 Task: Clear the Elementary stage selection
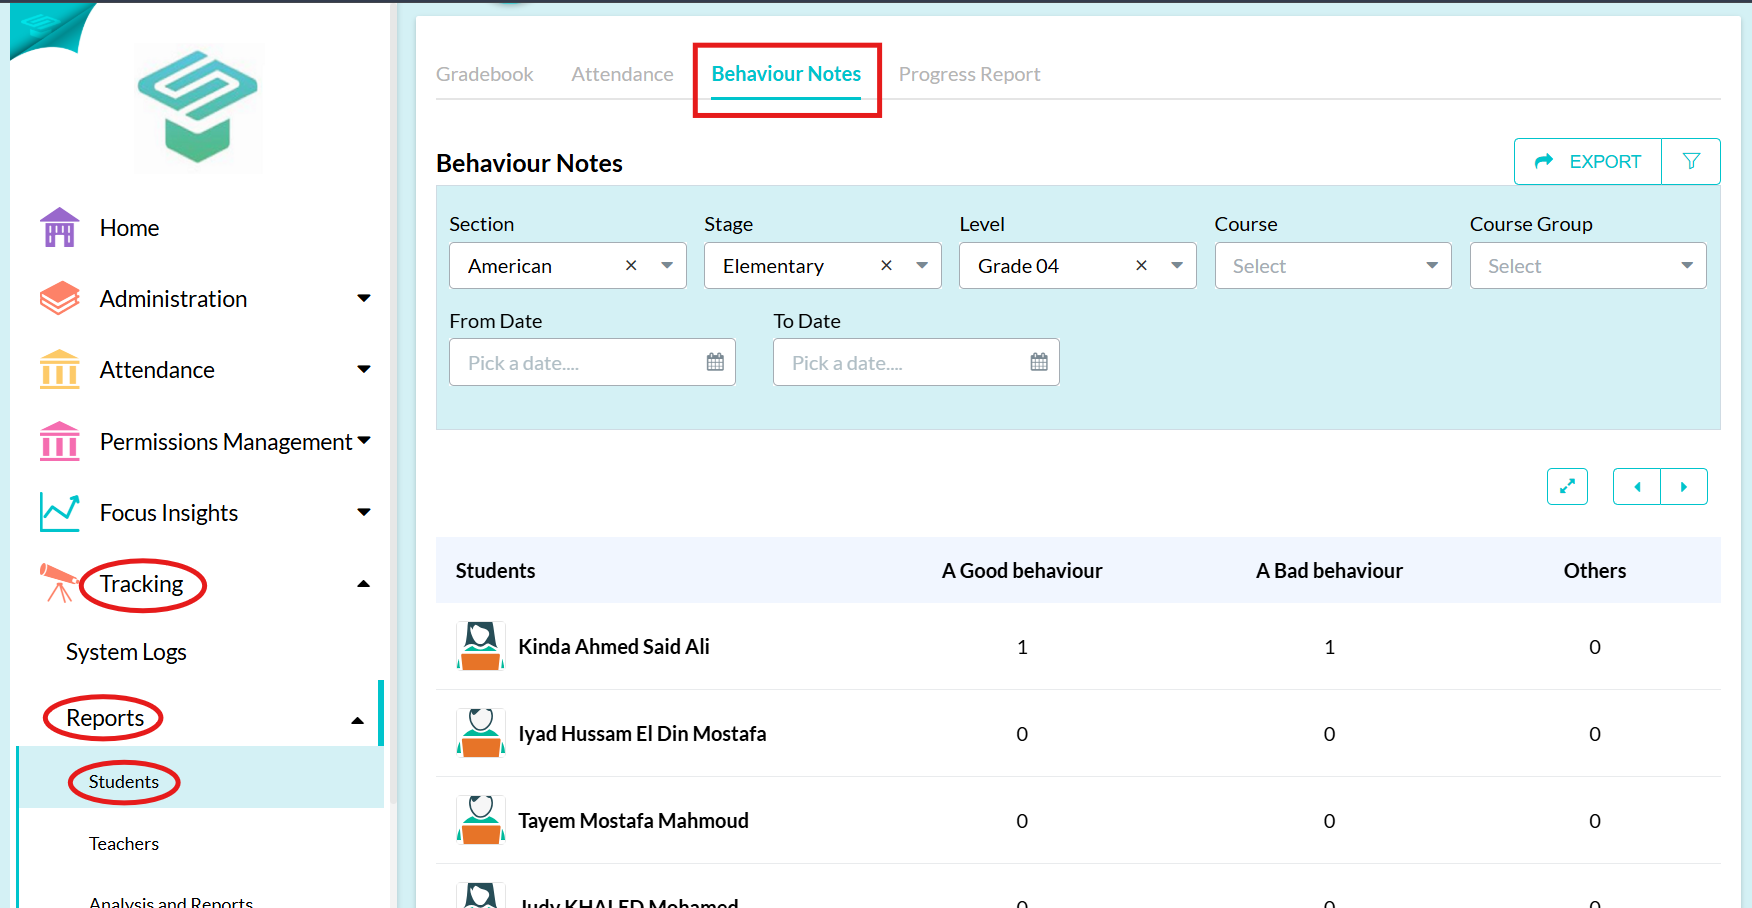pyautogui.click(x=886, y=265)
